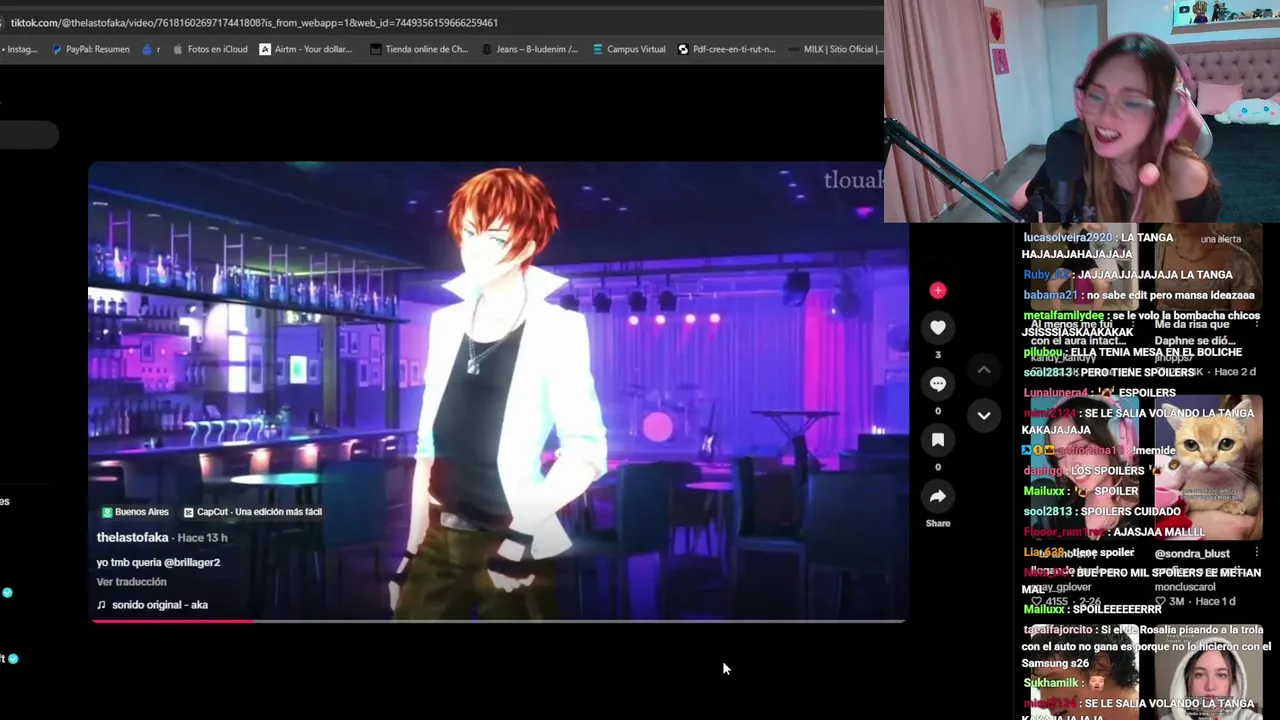Screen dimensions: 1280x720
Task: Open comments with the speech bubble icon
Action: point(938,384)
